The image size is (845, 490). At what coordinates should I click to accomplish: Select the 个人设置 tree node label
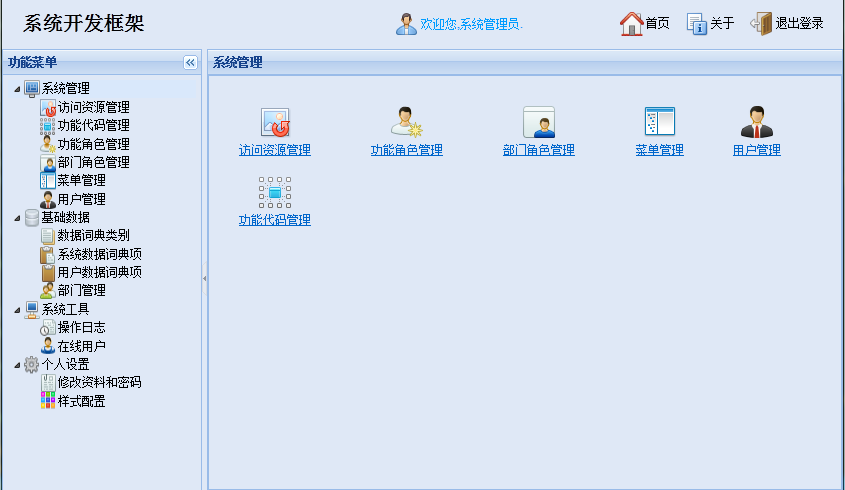65,364
